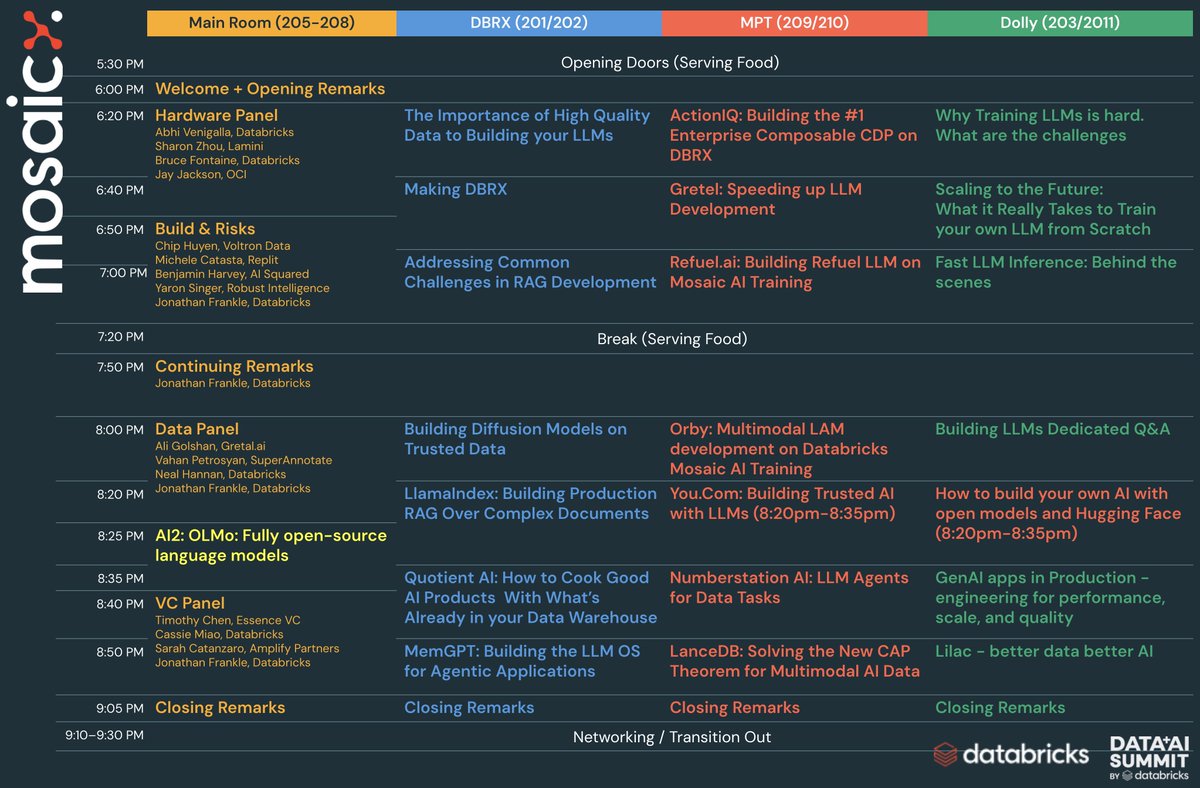The width and height of the screenshot is (1200, 788).
Task: Click speaker Sarah Catanzaro, Amplify Partners
Action: (x=247, y=648)
